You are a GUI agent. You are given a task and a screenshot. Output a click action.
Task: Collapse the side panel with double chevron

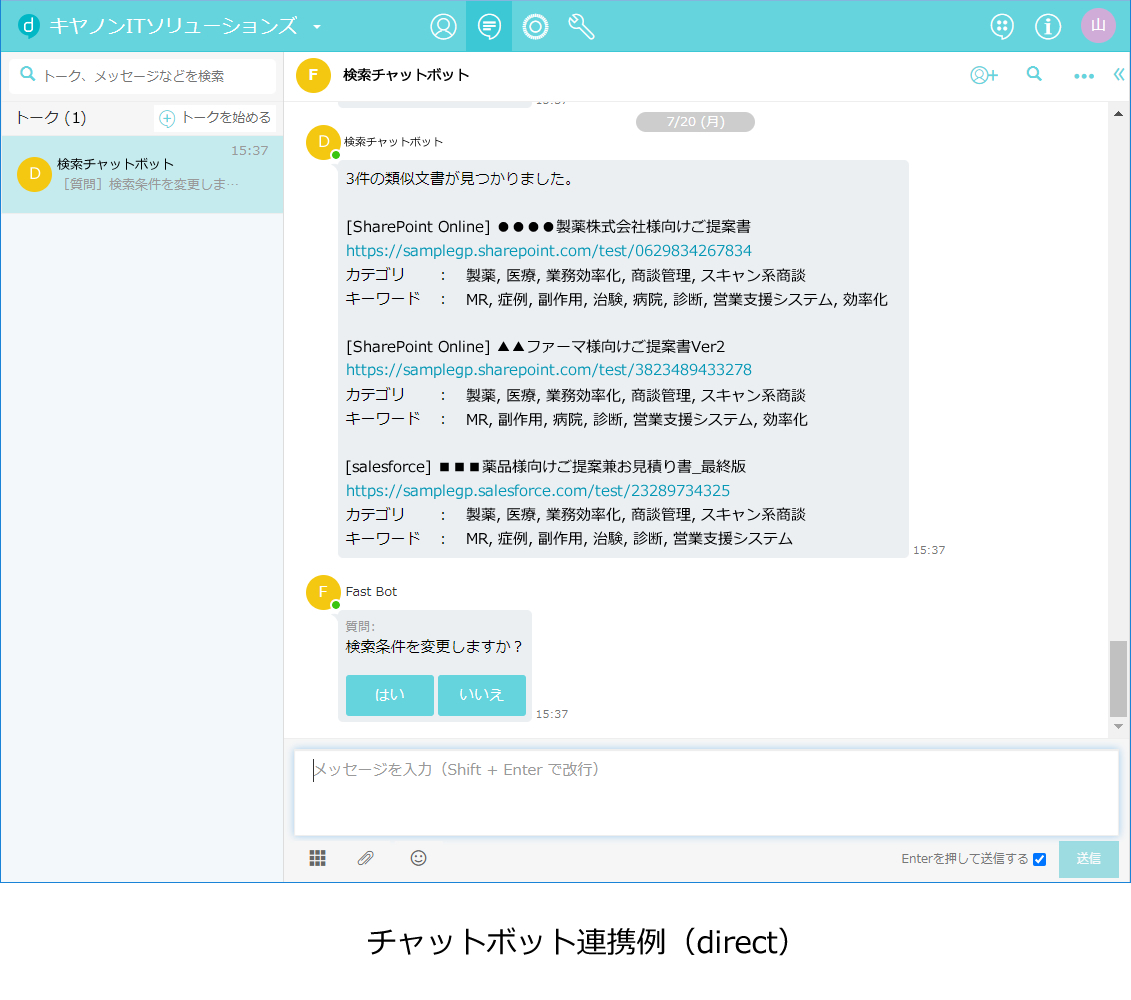click(x=1119, y=75)
